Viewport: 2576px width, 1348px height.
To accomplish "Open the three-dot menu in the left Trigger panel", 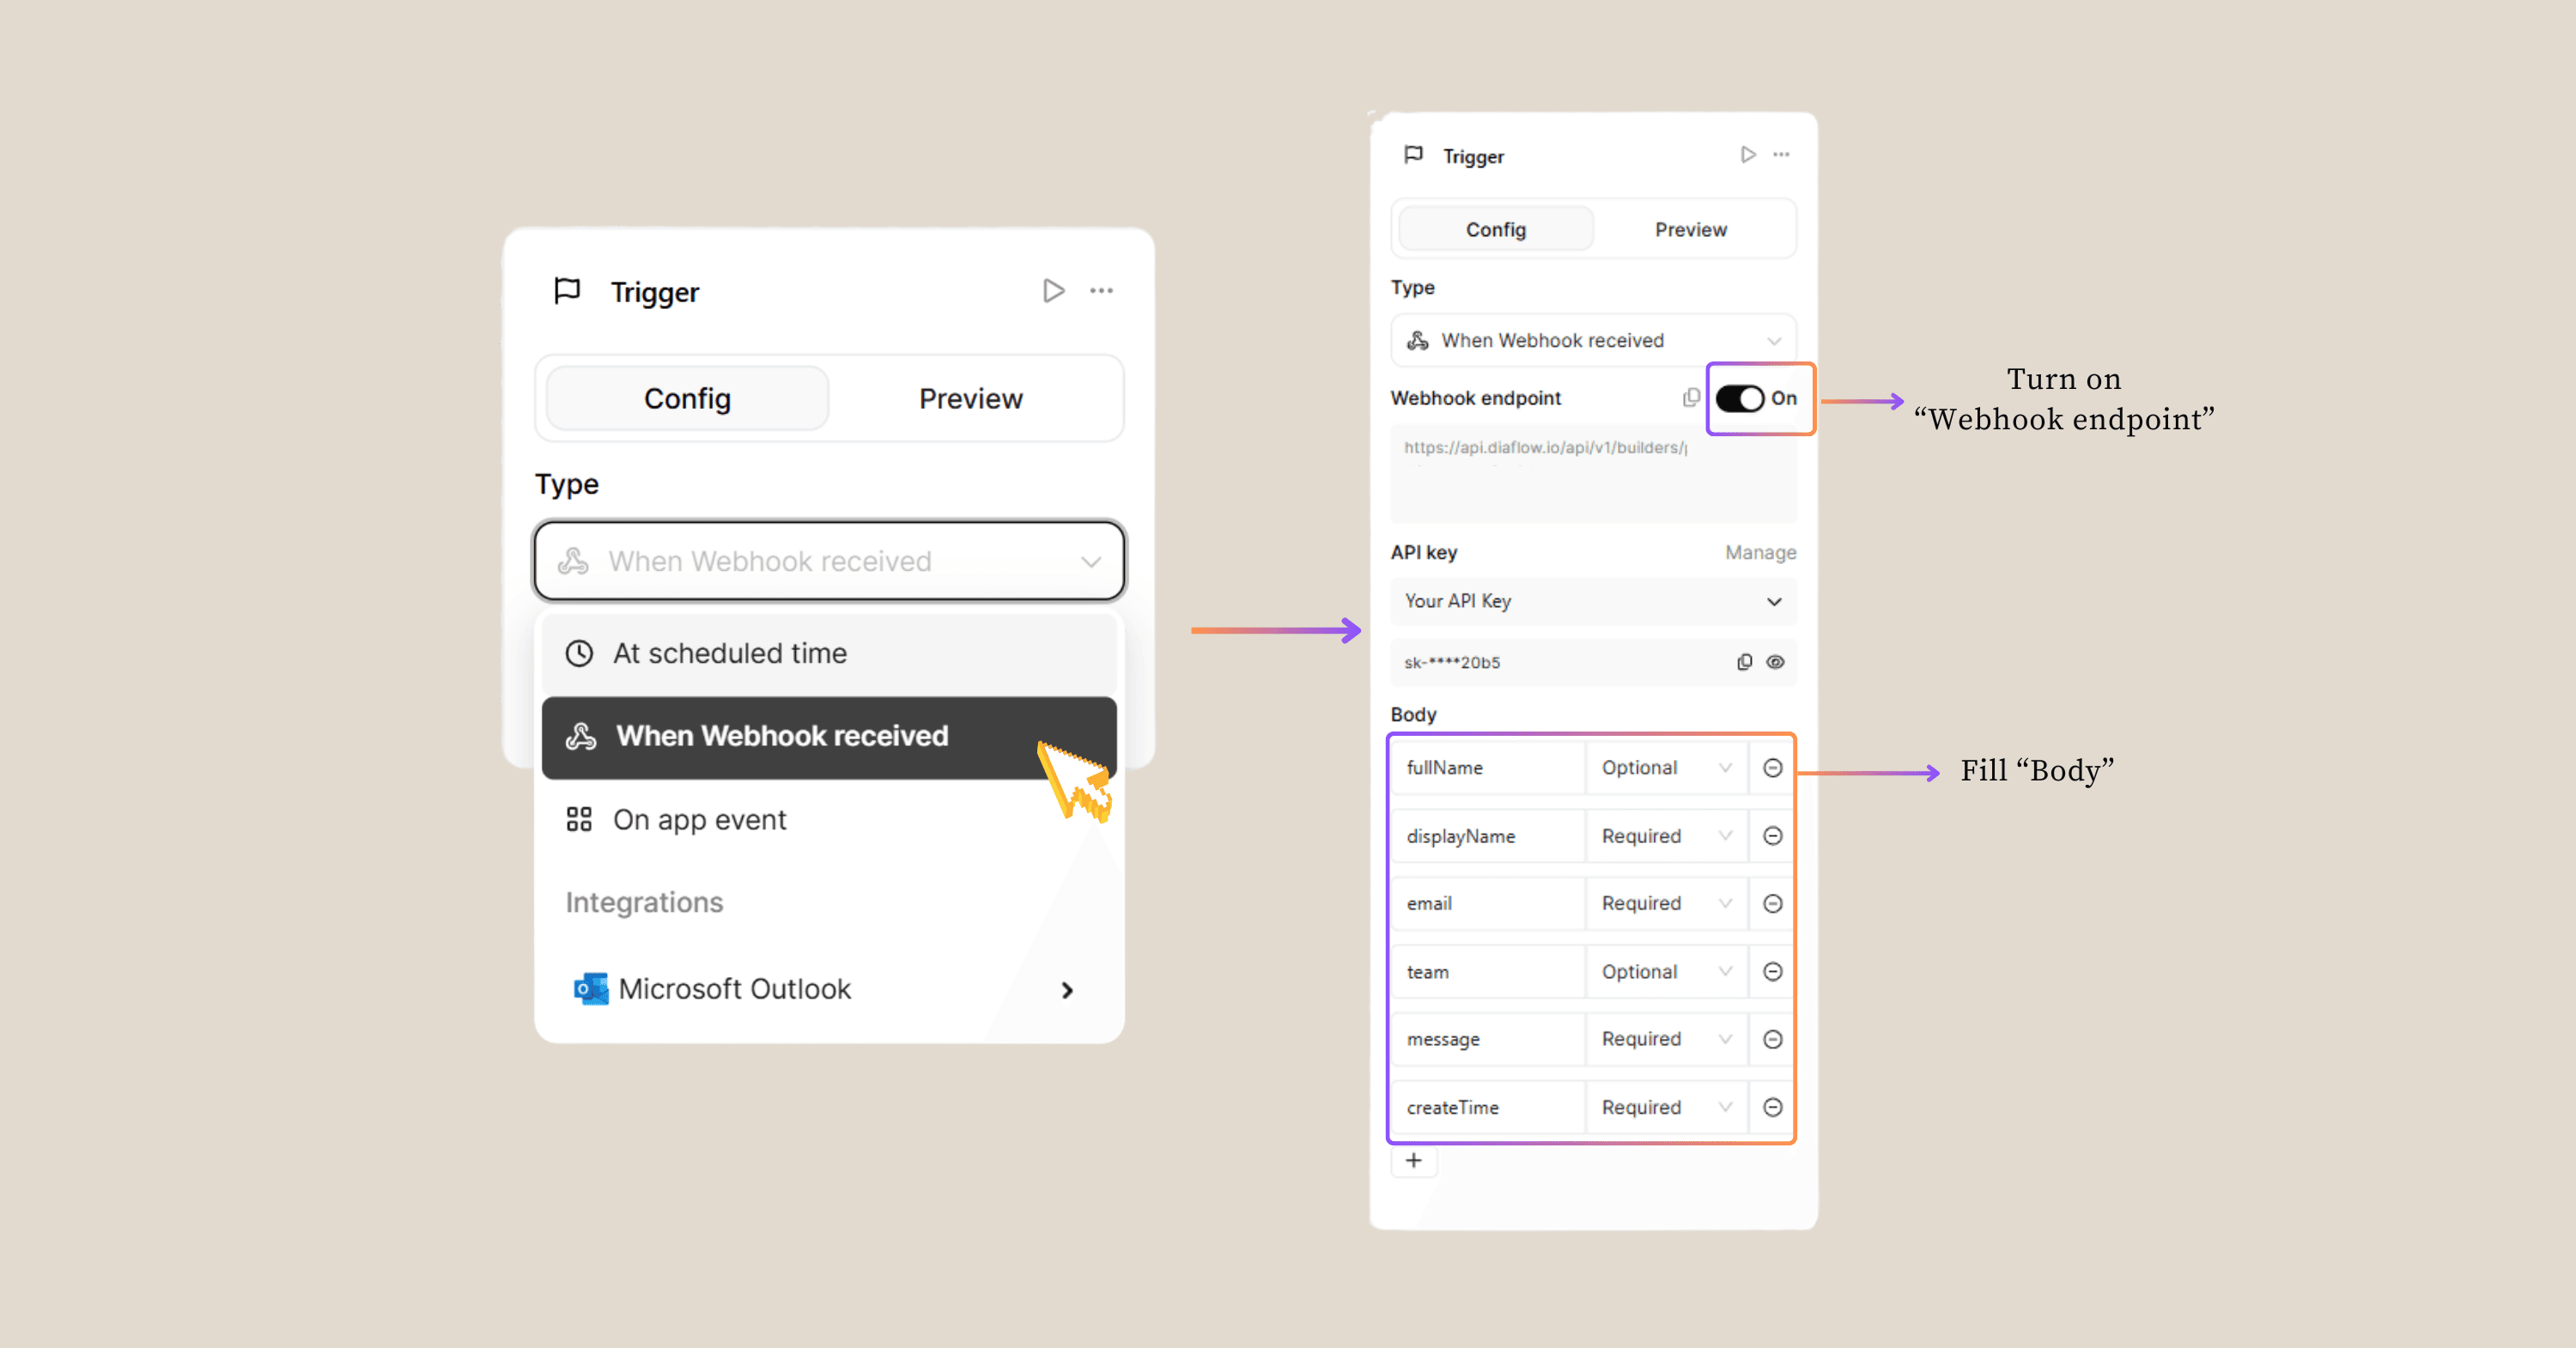I will pos(1101,291).
